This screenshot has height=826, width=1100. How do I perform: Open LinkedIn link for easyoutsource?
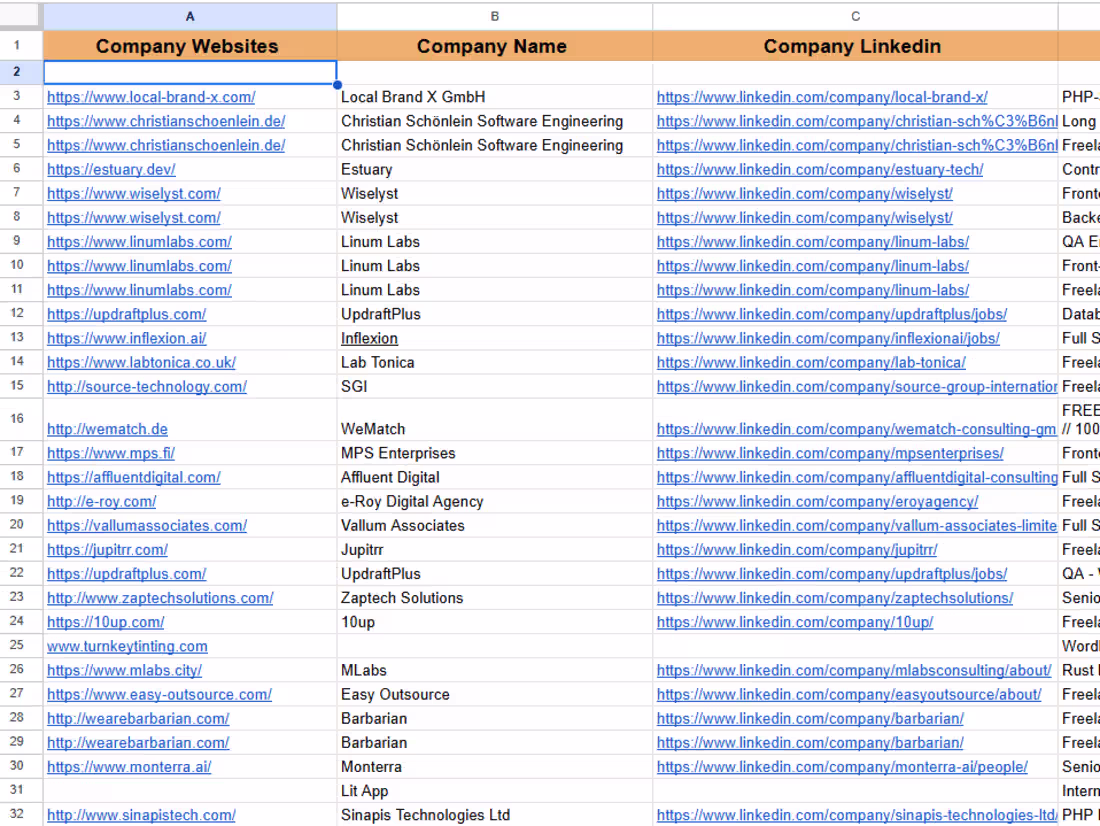coord(849,694)
